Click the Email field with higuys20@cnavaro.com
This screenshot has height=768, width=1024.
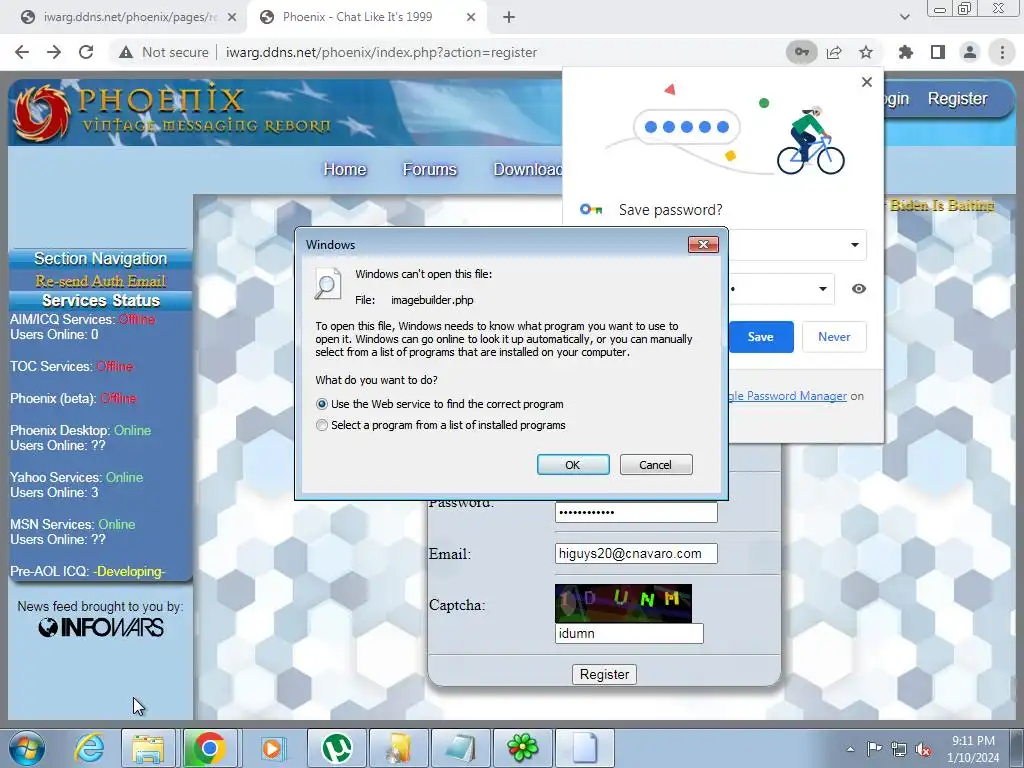click(636, 554)
